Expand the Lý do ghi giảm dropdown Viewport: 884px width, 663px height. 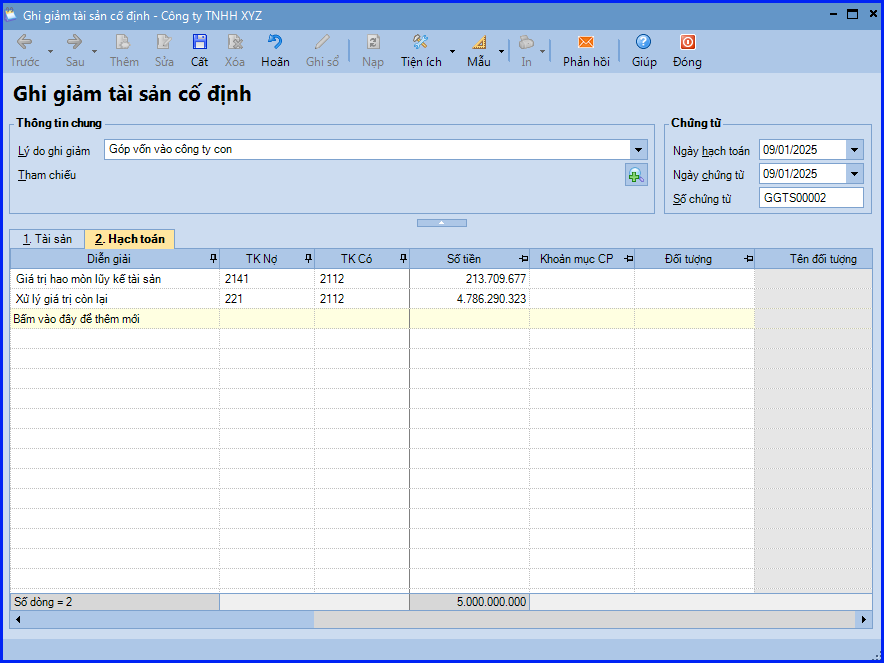[x=638, y=150]
